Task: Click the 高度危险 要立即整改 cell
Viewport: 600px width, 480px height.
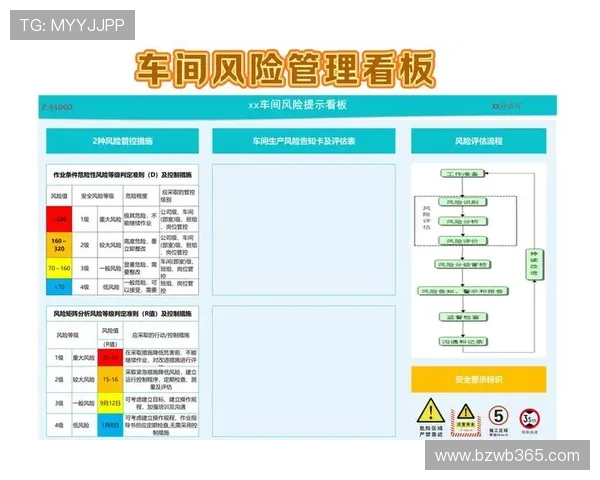Action: [x=141, y=245]
